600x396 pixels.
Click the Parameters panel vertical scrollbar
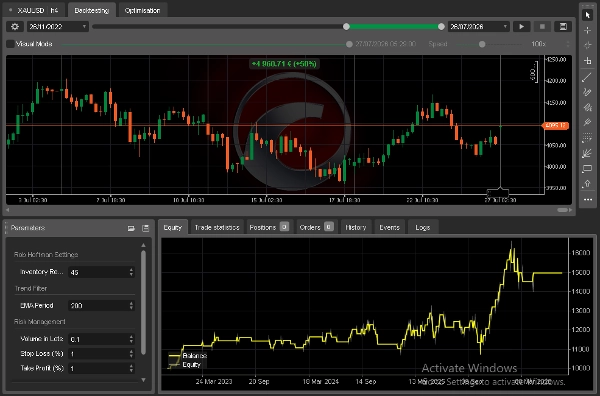[143, 302]
